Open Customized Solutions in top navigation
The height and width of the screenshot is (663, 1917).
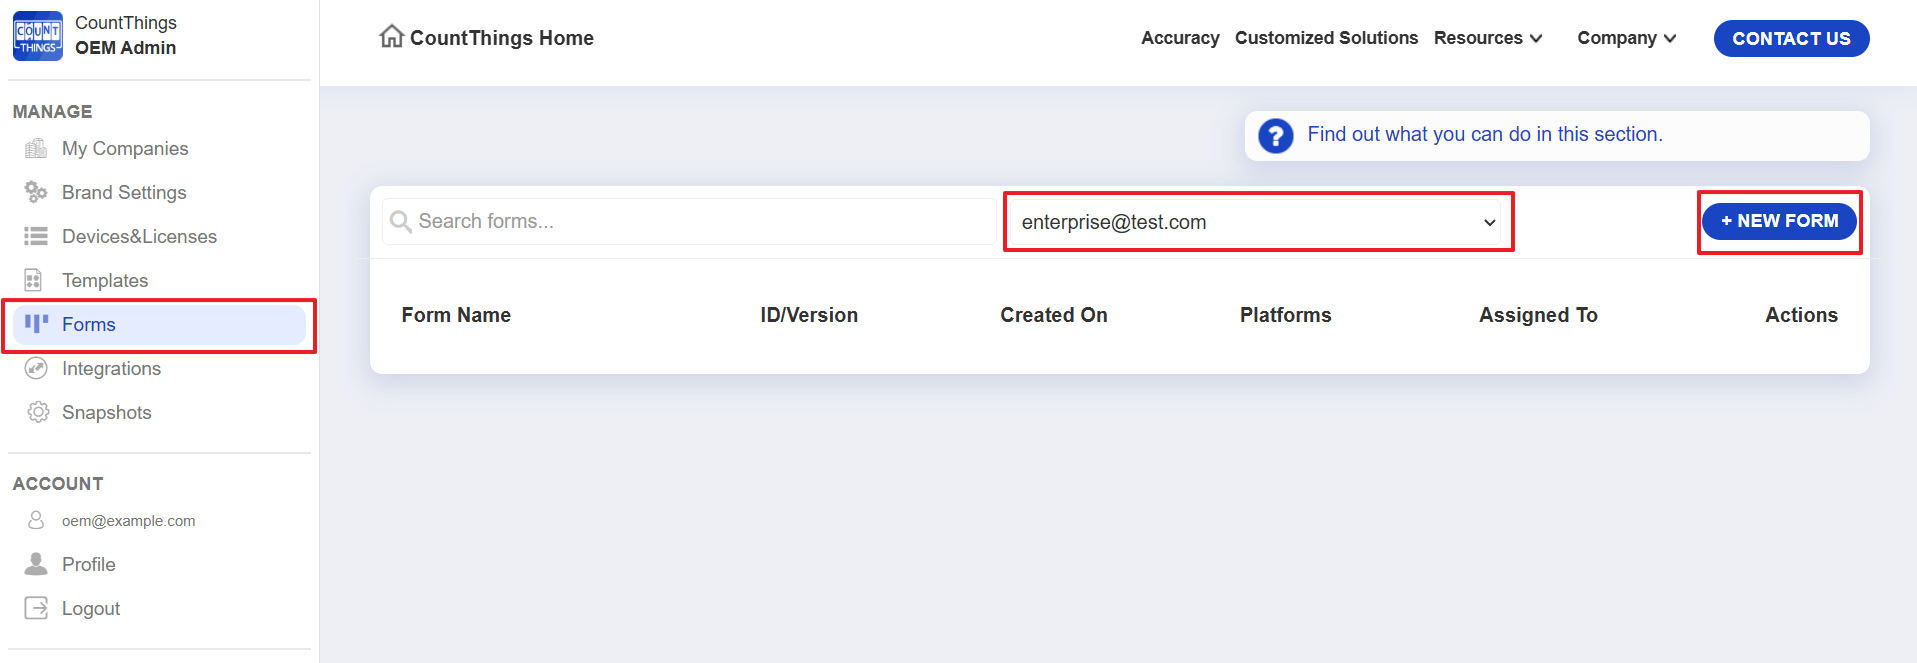(x=1326, y=38)
